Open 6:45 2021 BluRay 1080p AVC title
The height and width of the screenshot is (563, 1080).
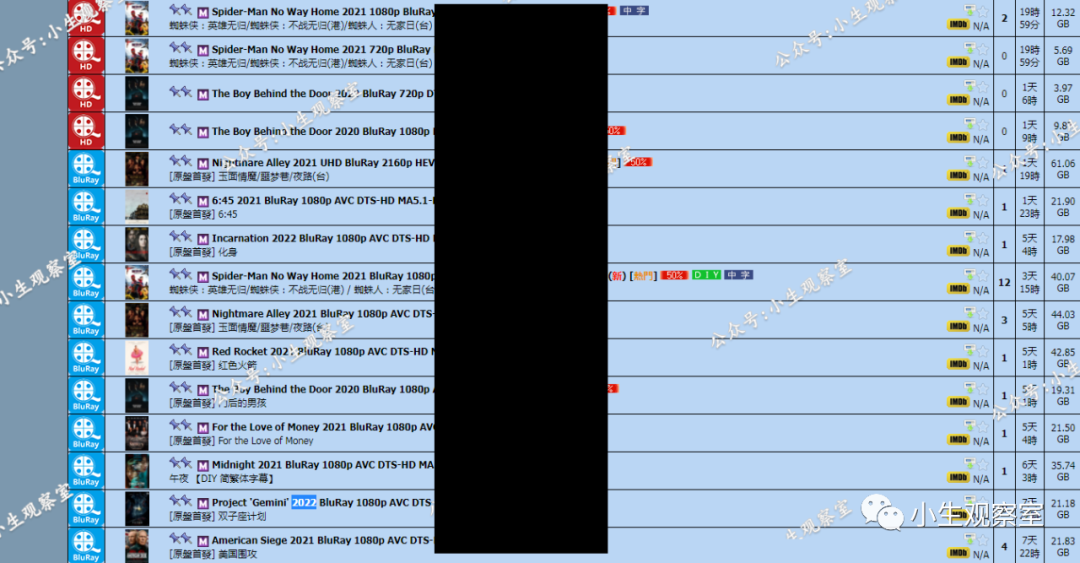(323, 201)
